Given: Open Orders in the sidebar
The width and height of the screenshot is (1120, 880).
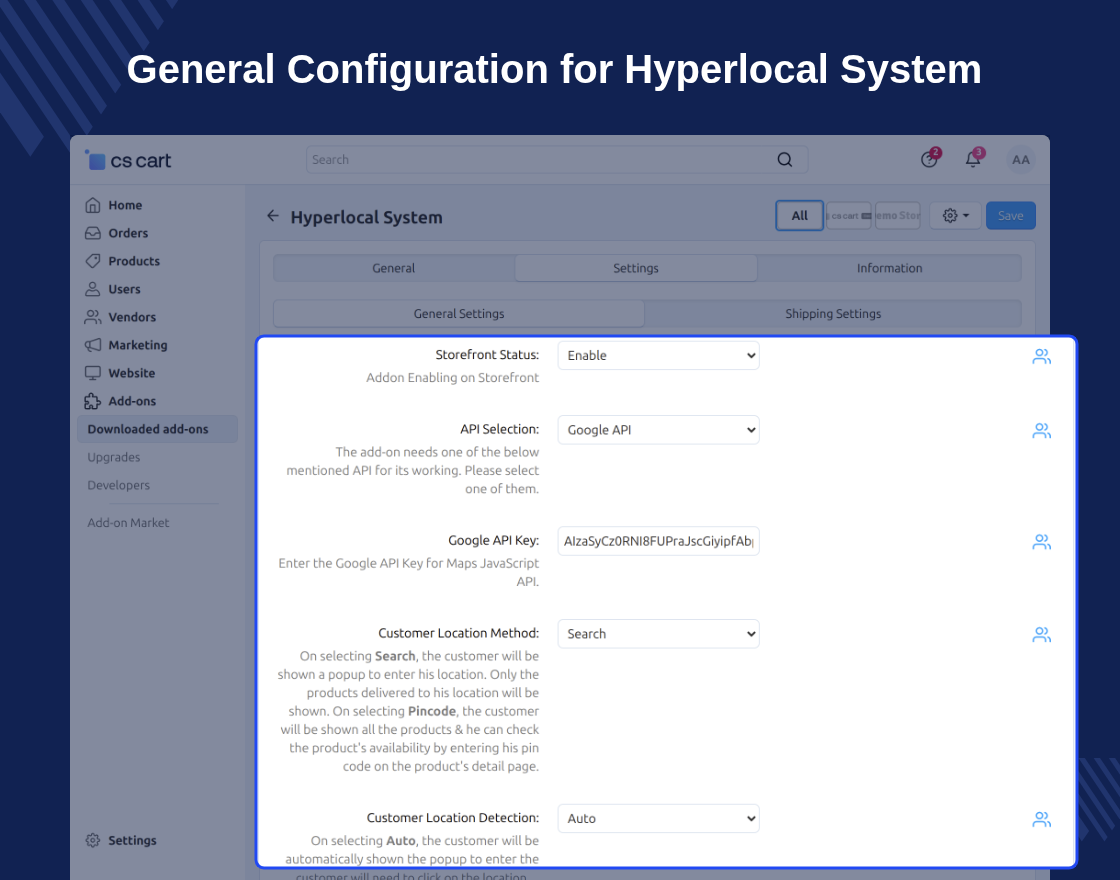Looking at the screenshot, I should tap(128, 233).
